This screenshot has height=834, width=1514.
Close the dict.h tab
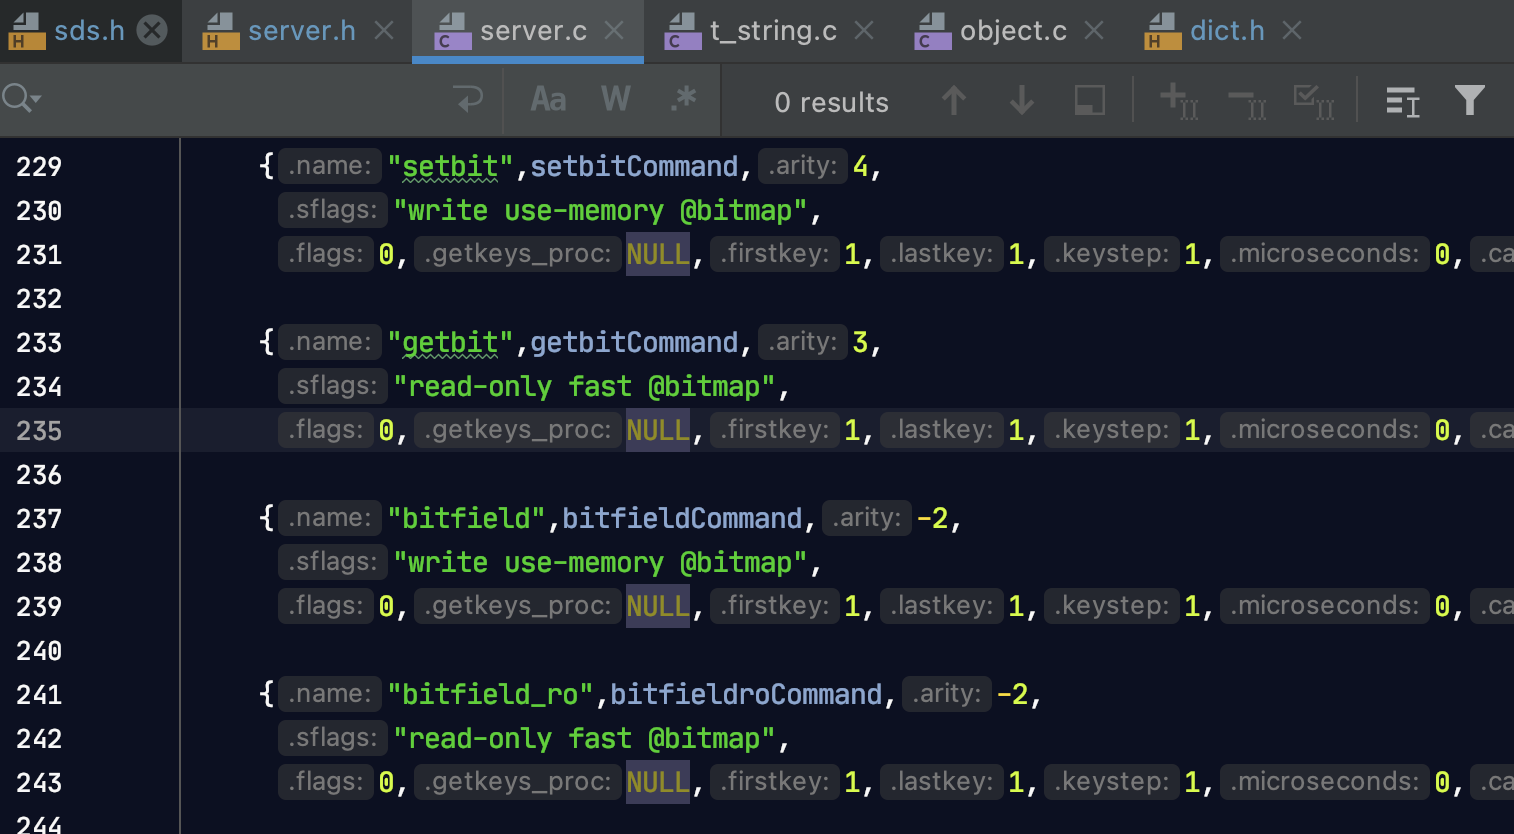1292,31
